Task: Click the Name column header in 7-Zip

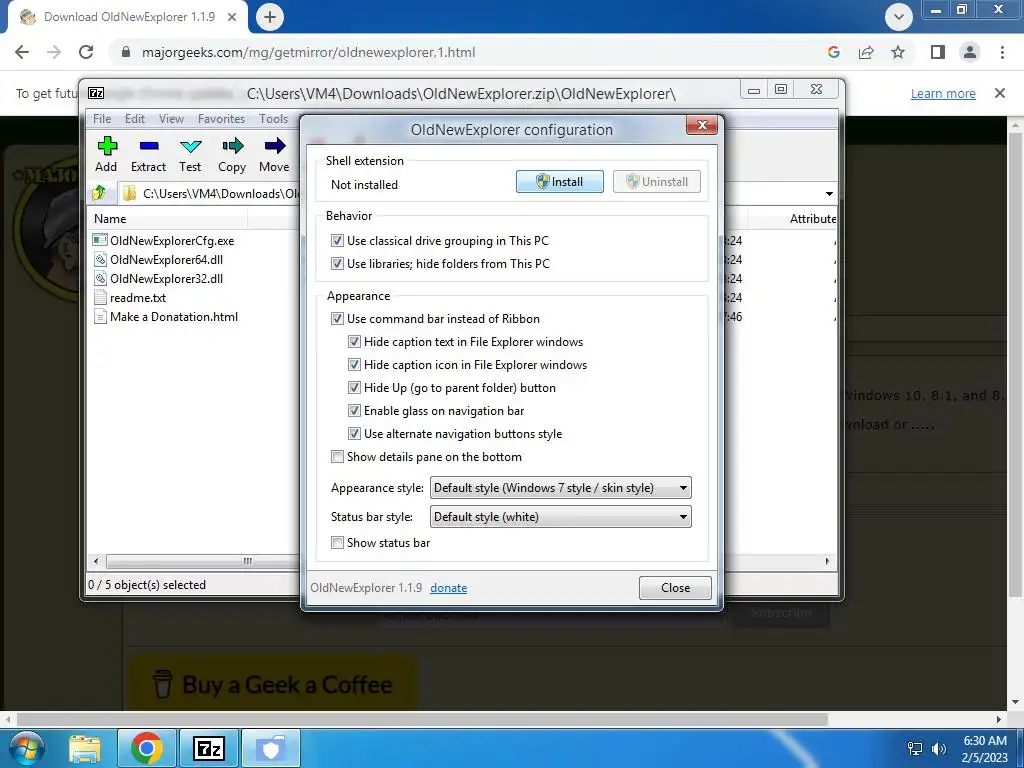Action: (110, 219)
